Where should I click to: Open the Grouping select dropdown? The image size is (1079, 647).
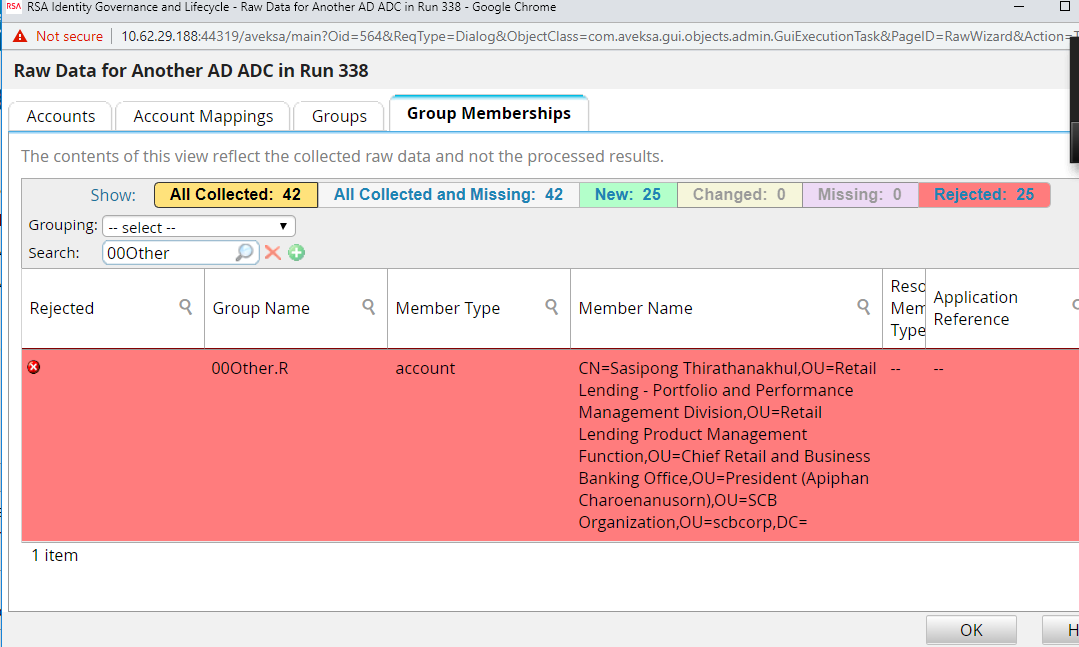pos(199,226)
